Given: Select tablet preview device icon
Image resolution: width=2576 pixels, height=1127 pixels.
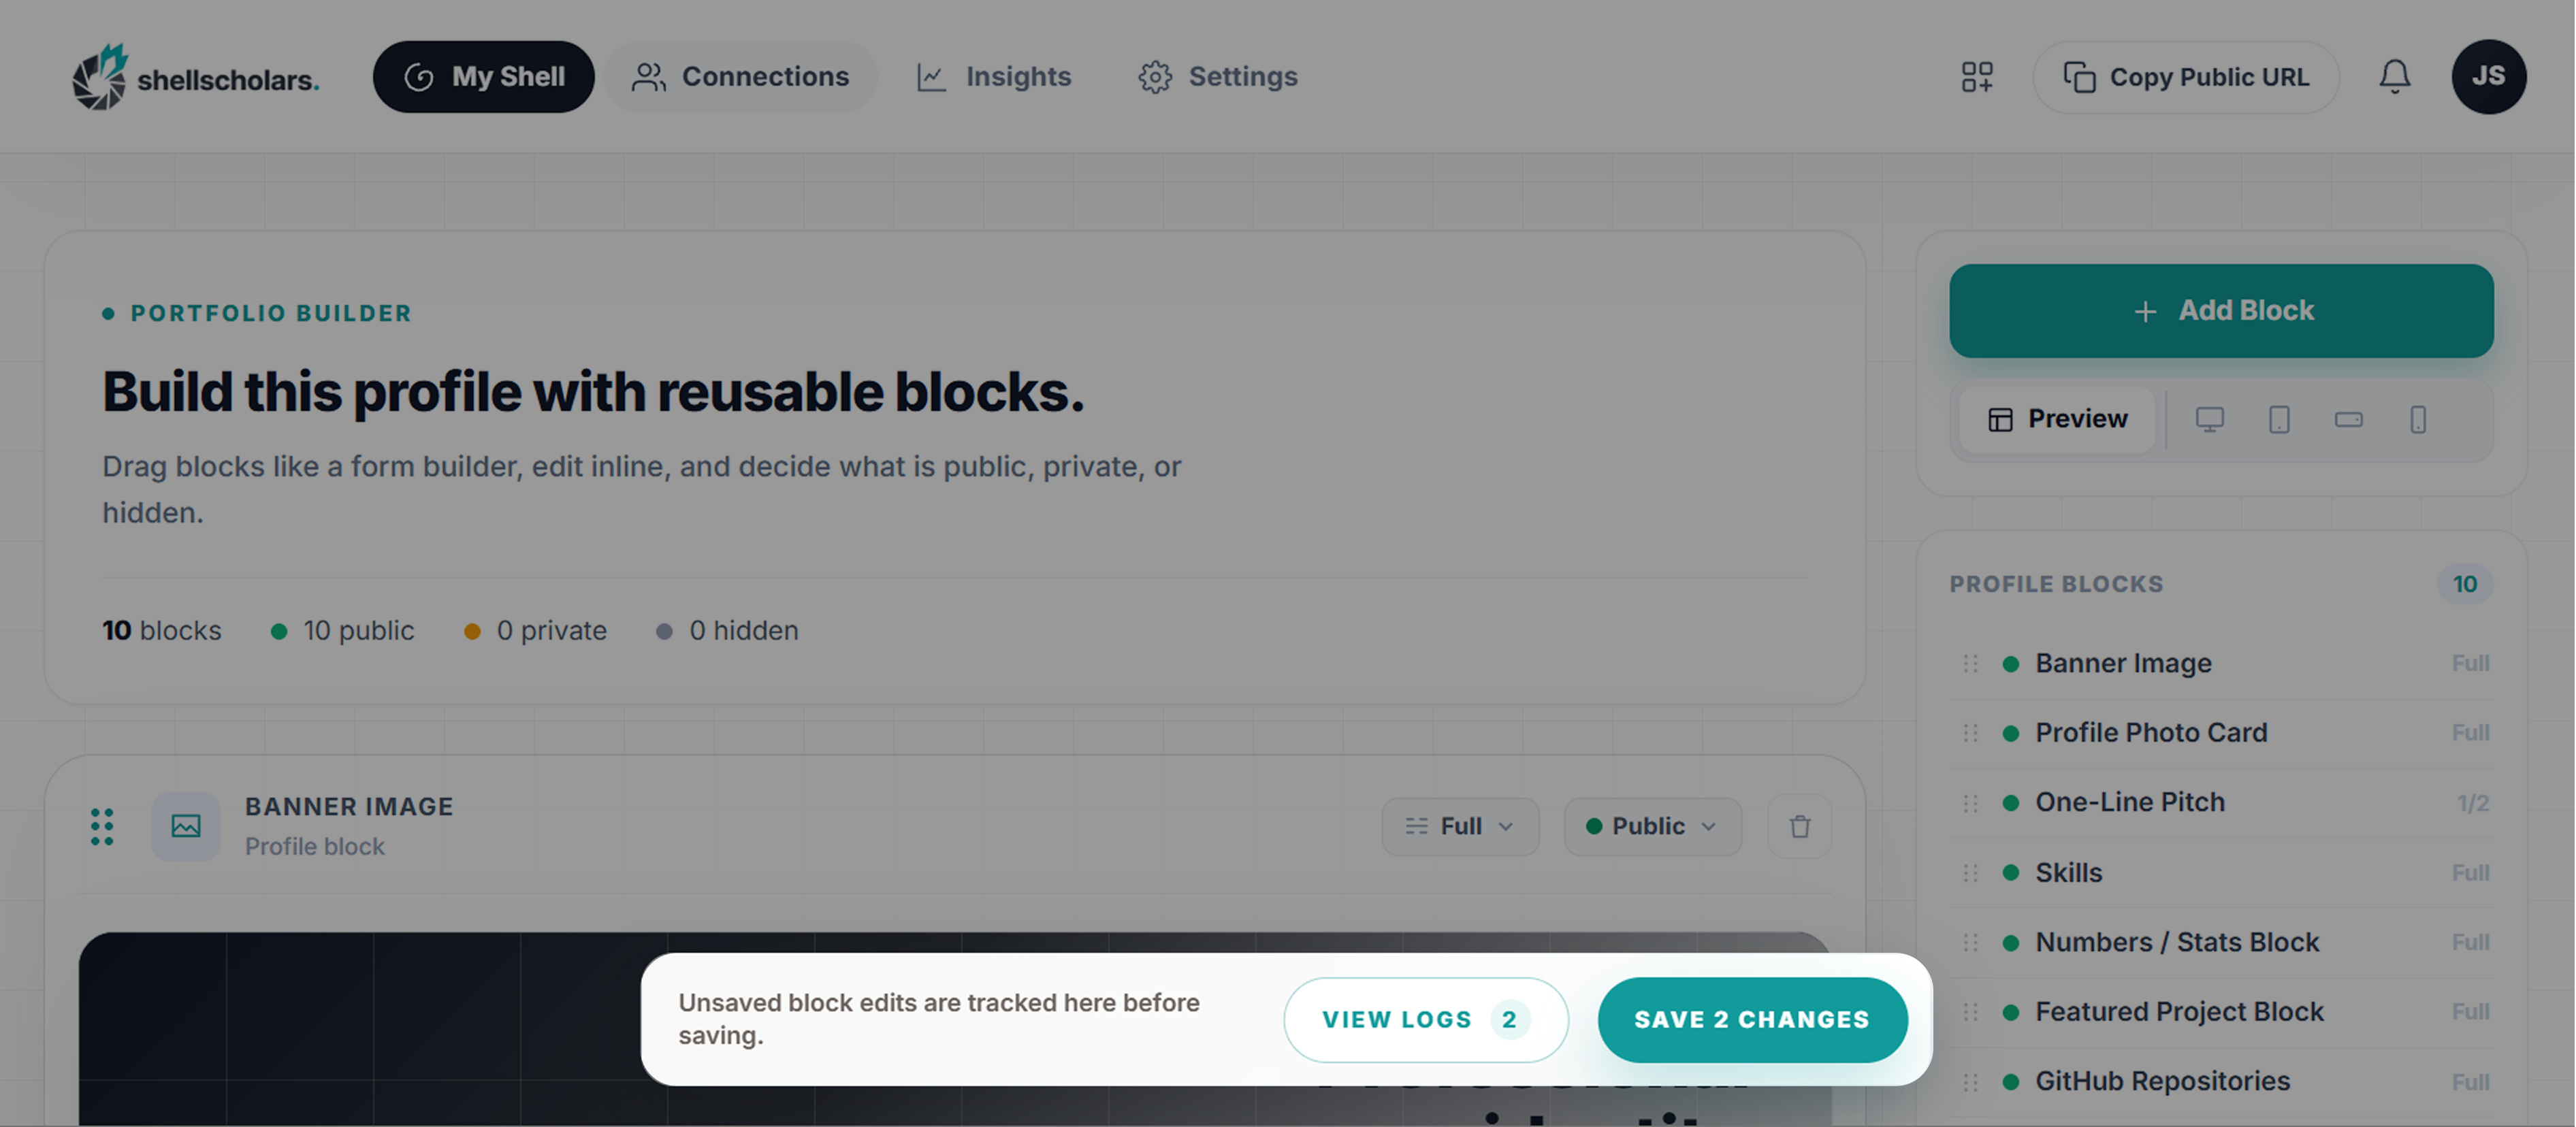Looking at the screenshot, I should point(2279,419).
